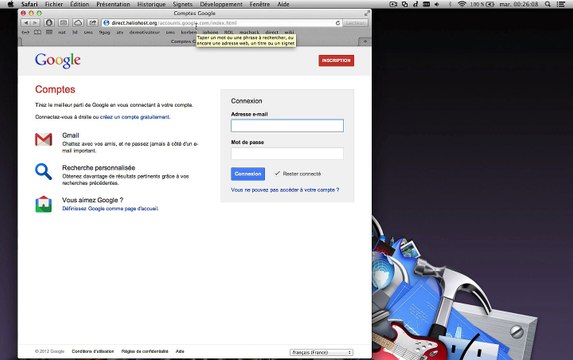Viewport: 573px width, 360px height.
Task: Click the house icon beside Vous aimez Google
Action: point(43,204)
